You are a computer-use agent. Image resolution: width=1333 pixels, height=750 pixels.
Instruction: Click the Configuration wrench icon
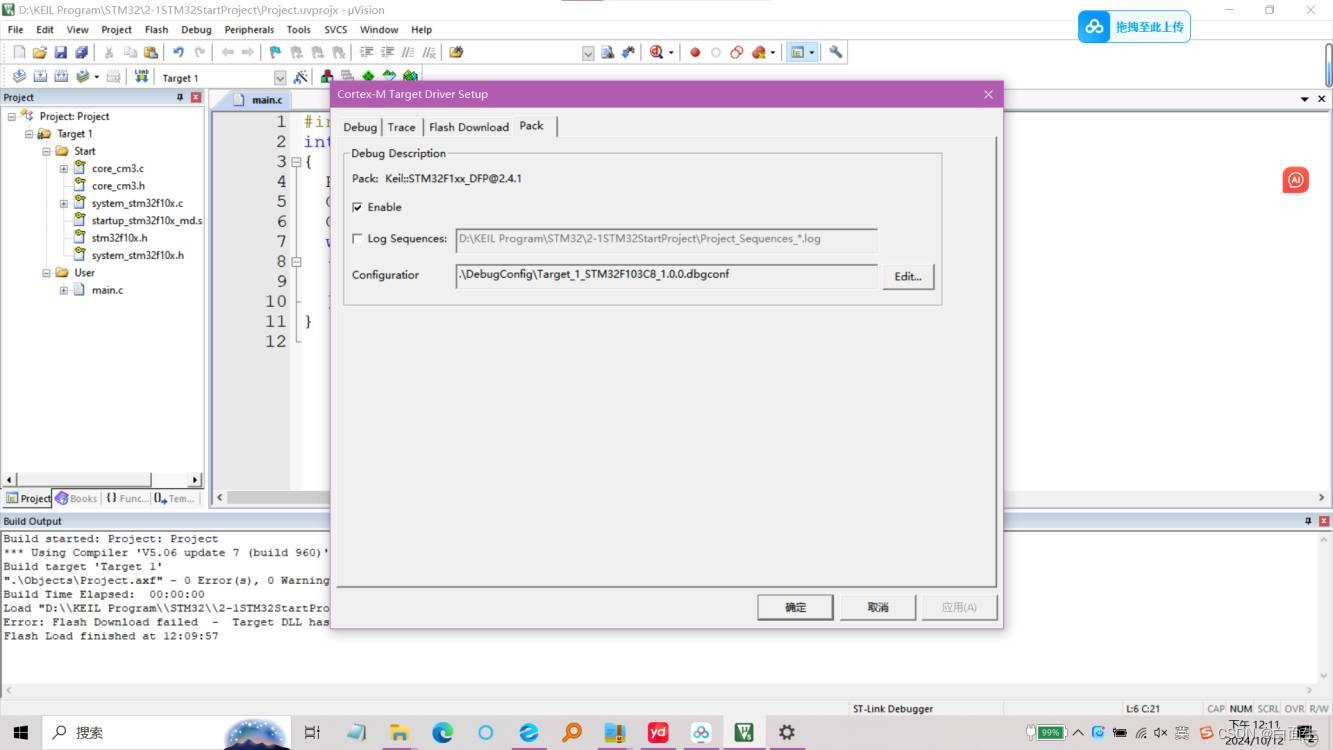836,52
